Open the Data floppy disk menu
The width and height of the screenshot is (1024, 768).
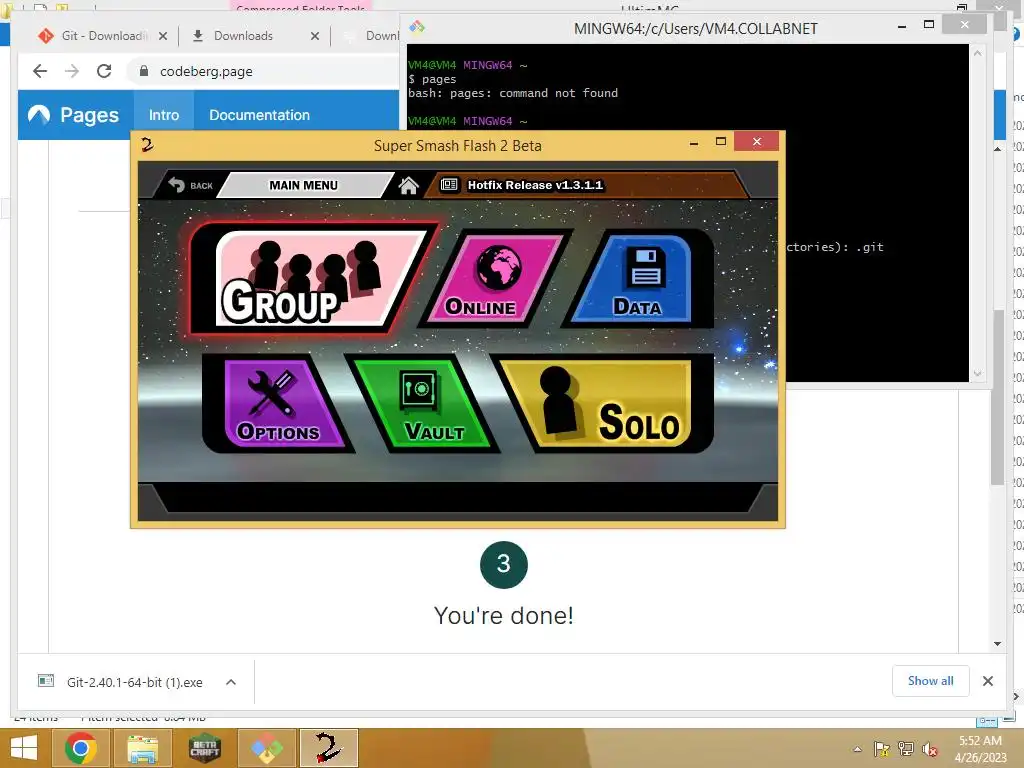tap(640, 278)
